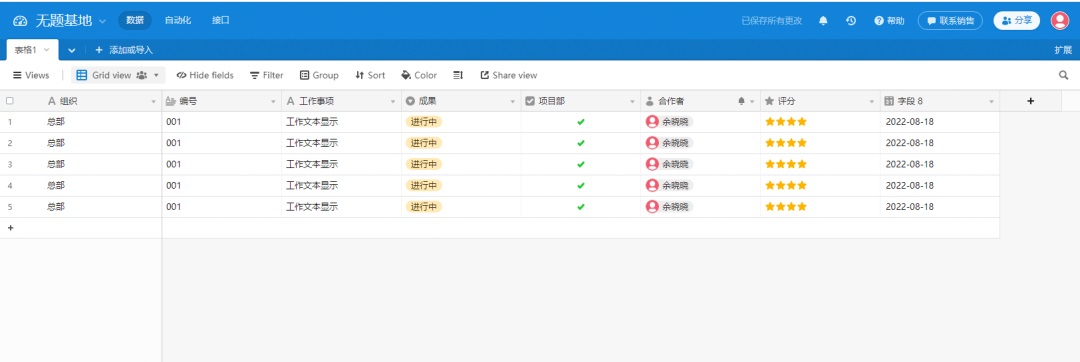Click the star rating in row 1
The width and height of the screenshot is (1080, 362).
pyautogui.click(x=786, y=122)
